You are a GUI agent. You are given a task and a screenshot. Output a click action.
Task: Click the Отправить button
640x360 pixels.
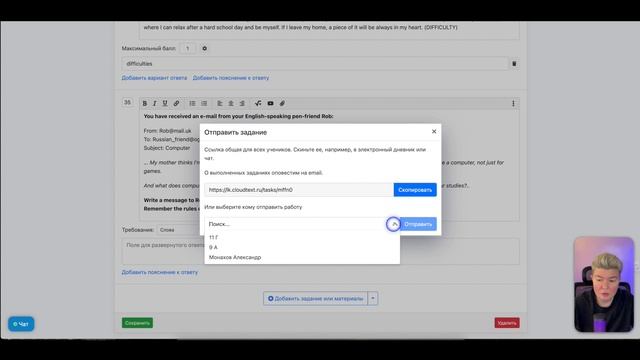click(x=418, y=224)
